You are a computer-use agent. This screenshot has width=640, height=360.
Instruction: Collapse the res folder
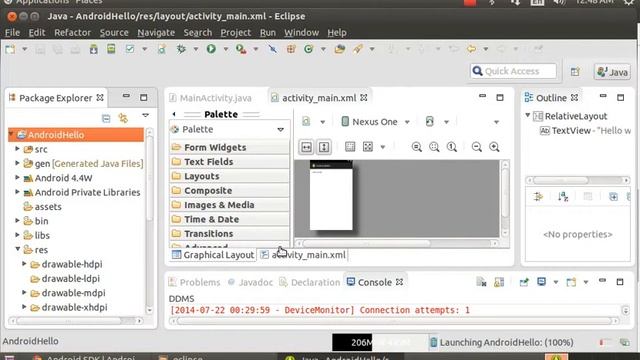pos(18,249)
